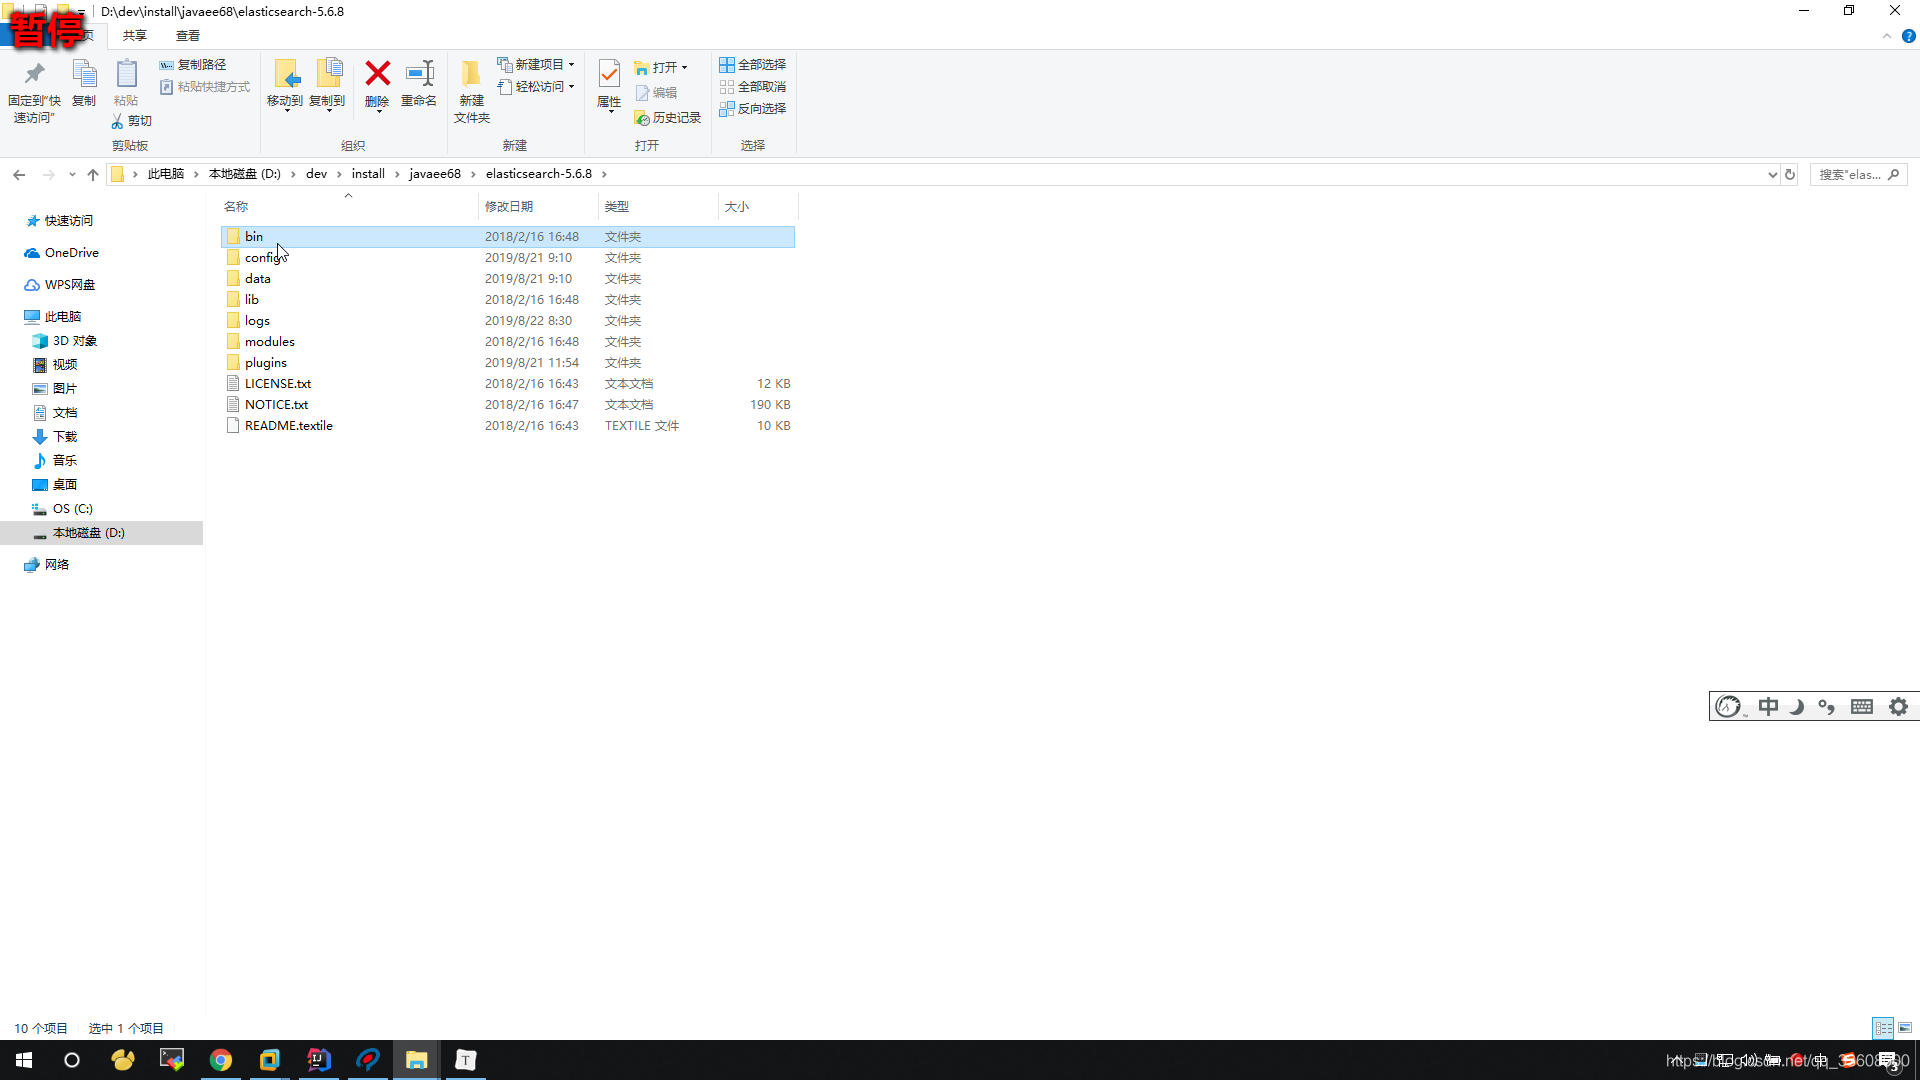Select the config folder

507,258
